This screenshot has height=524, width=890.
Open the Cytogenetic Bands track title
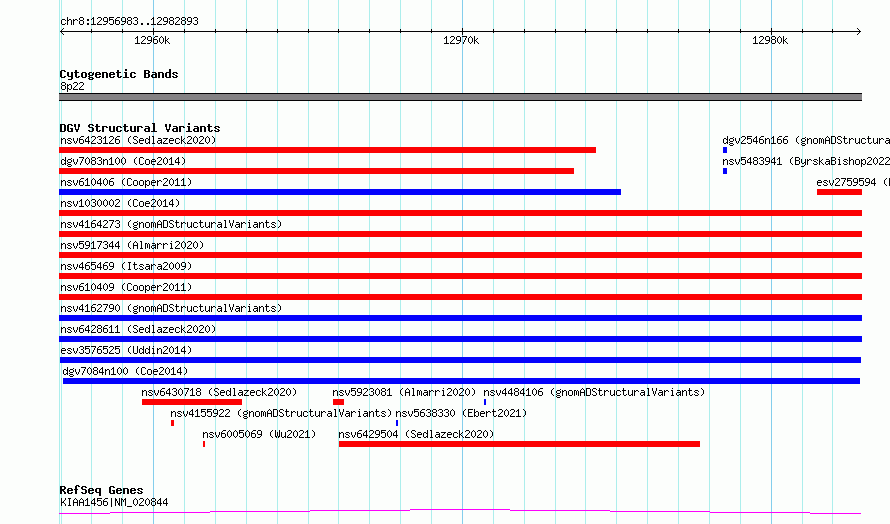(119, 74)
